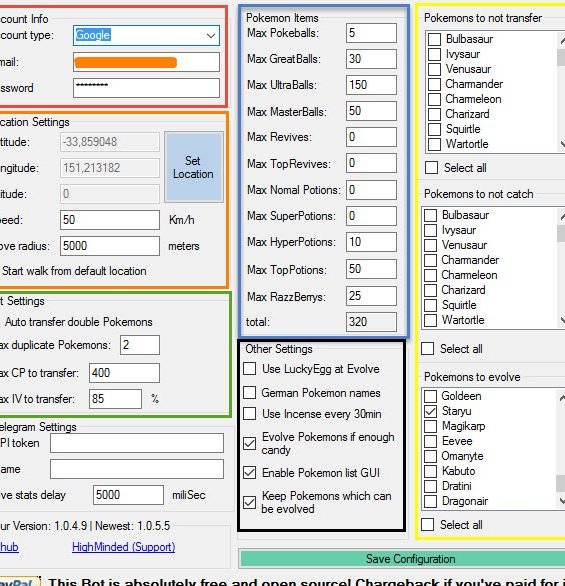Click the Set Location button
The image size is (565, 586).
(194, 167)
